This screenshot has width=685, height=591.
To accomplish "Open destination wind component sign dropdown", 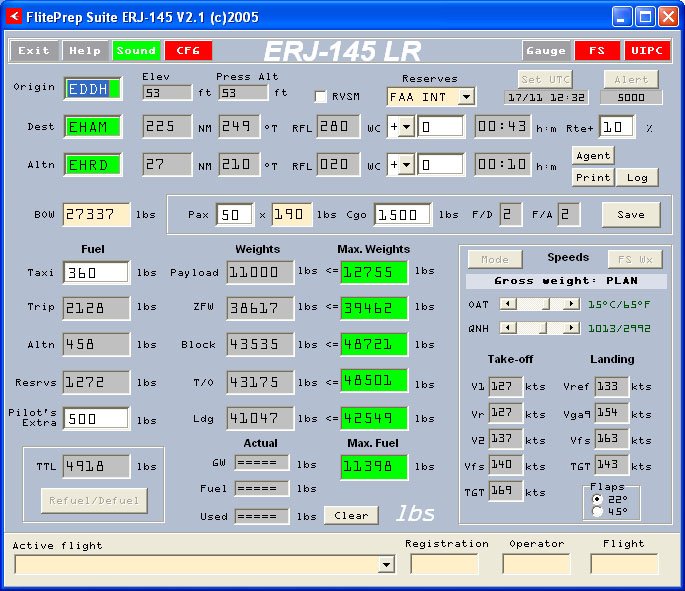I will coord(406,127).
